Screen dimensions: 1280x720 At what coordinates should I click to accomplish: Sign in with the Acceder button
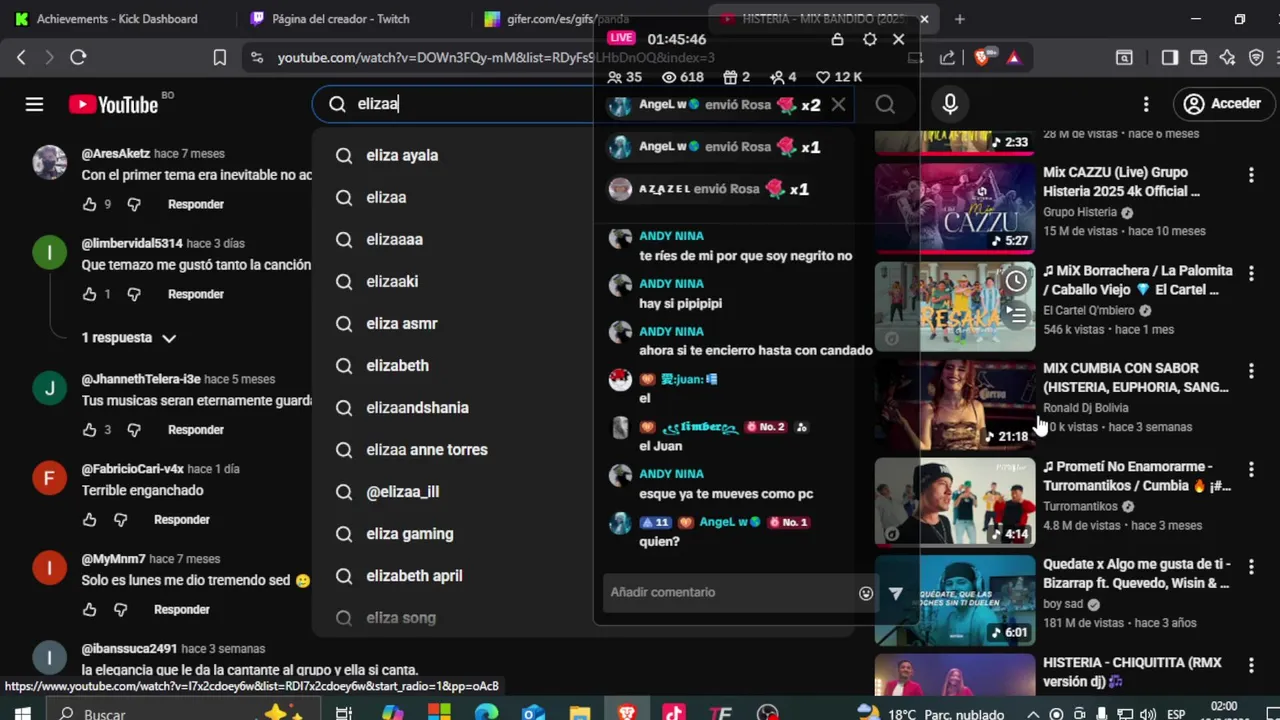1222,104
